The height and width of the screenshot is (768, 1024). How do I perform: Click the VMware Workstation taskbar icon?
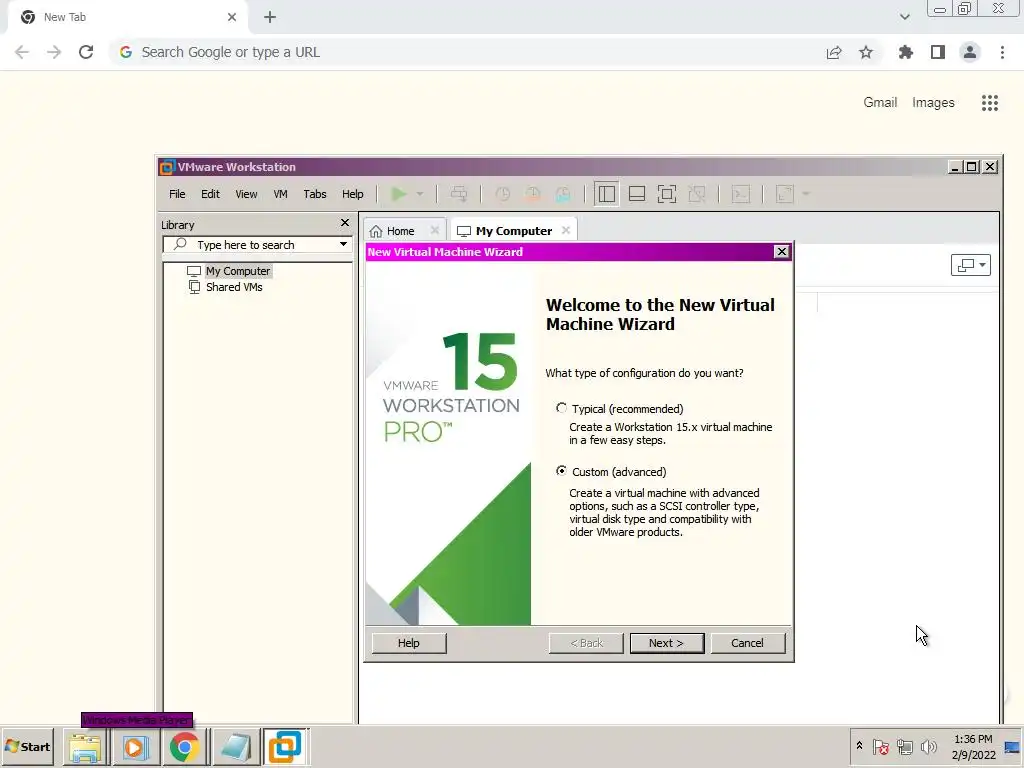[x=285, y=747]
